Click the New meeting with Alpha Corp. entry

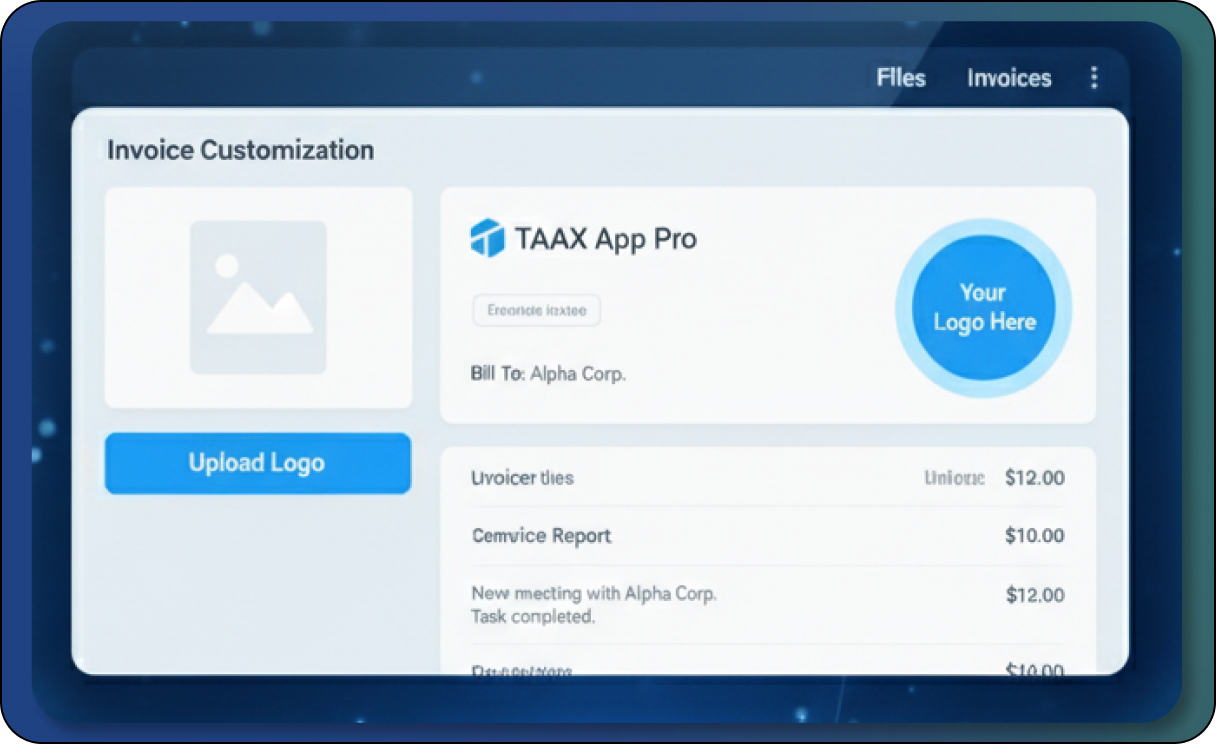pos(593,593)
